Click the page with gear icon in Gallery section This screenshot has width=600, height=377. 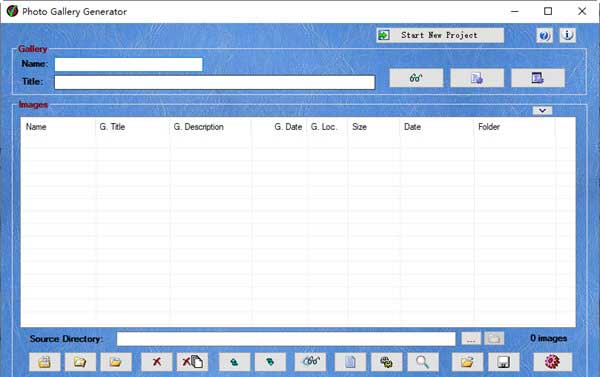(477, 78)
